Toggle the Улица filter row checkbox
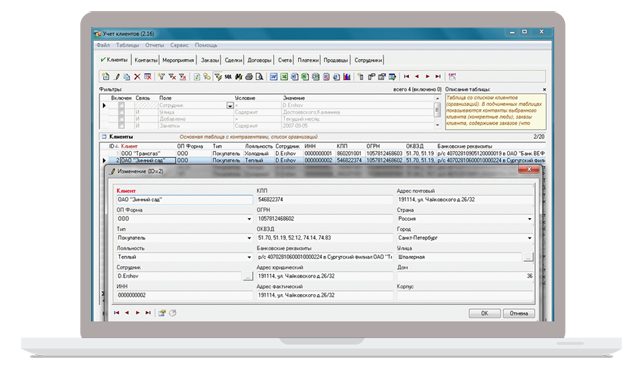The image size is (640, 366). click(x=121, y=112)
